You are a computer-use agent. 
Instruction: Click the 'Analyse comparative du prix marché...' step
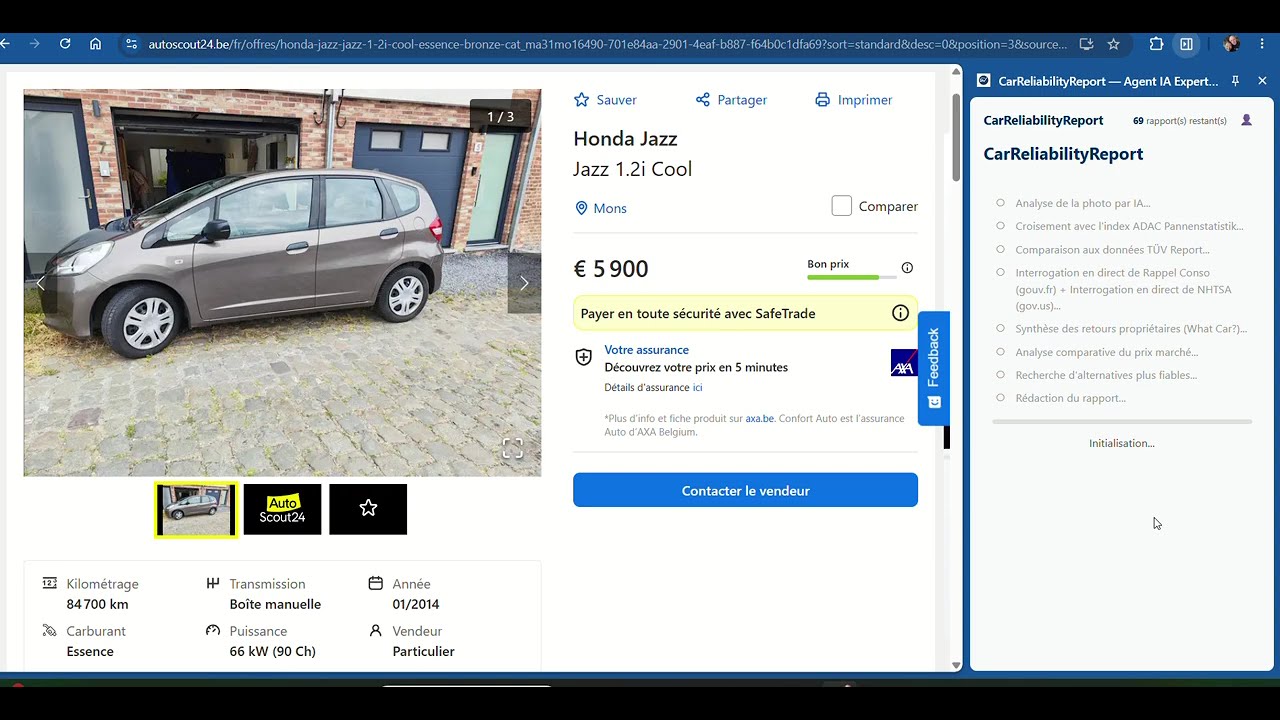1107,352
